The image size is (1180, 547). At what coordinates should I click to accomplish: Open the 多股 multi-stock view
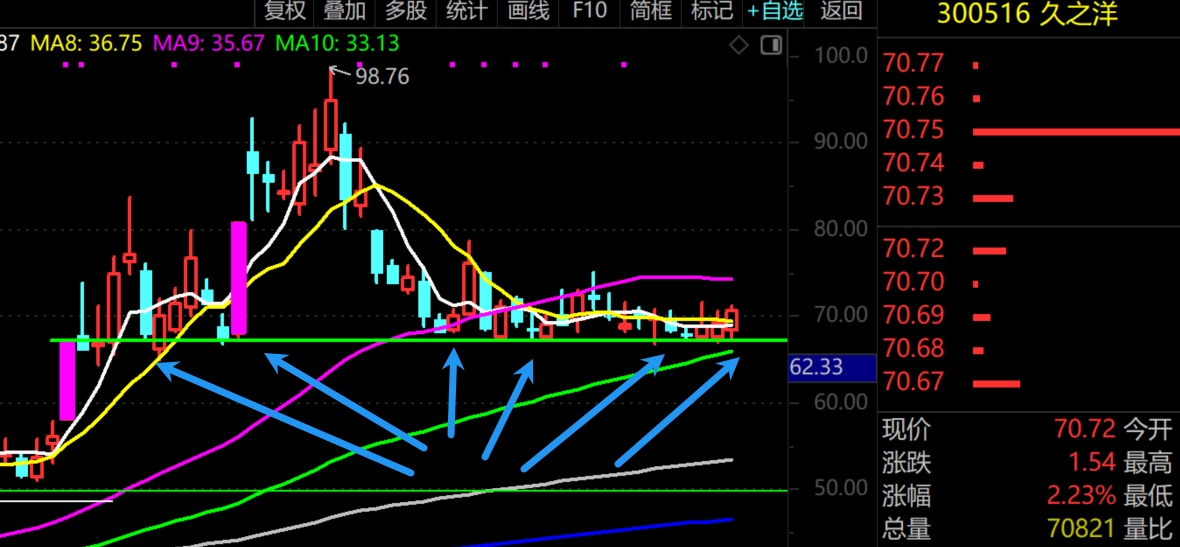[406, 12]
